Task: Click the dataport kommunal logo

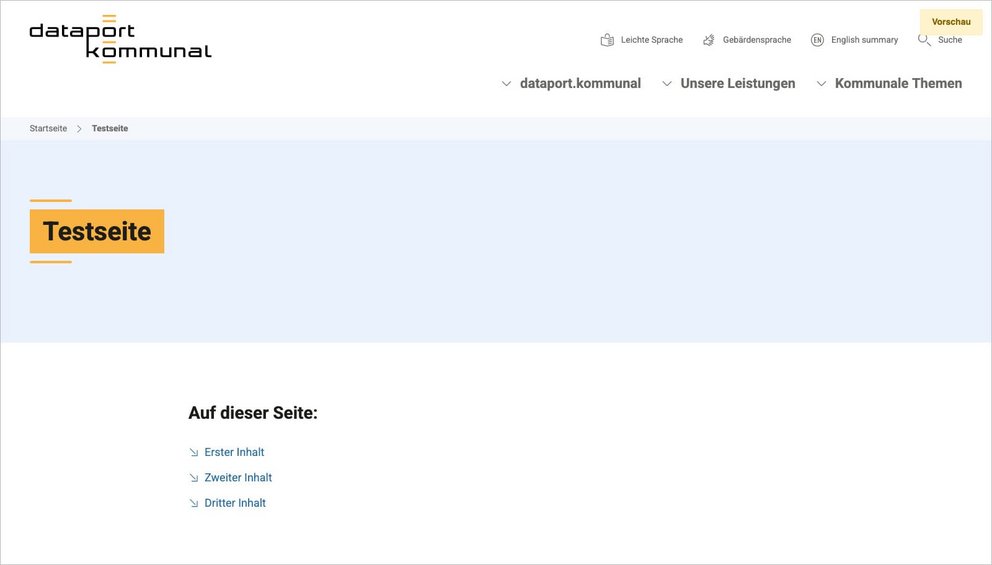Action: [x=120, y=40]
